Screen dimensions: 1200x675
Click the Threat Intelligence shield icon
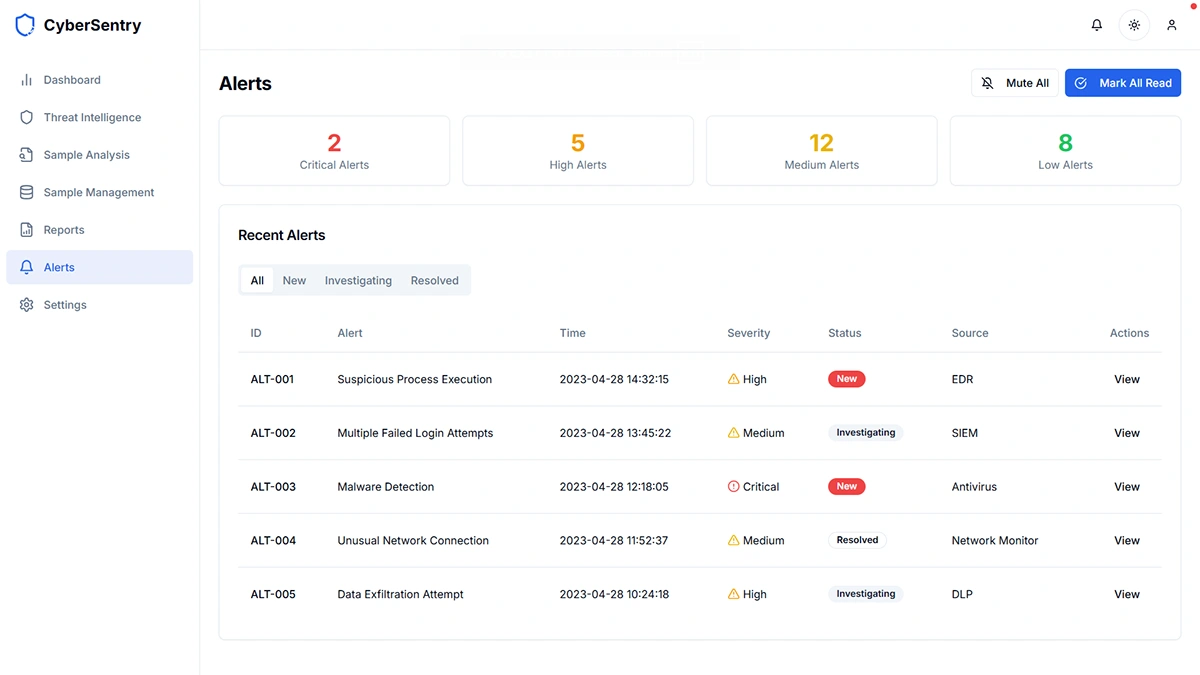pyautogui.click(x=27, y=117)
